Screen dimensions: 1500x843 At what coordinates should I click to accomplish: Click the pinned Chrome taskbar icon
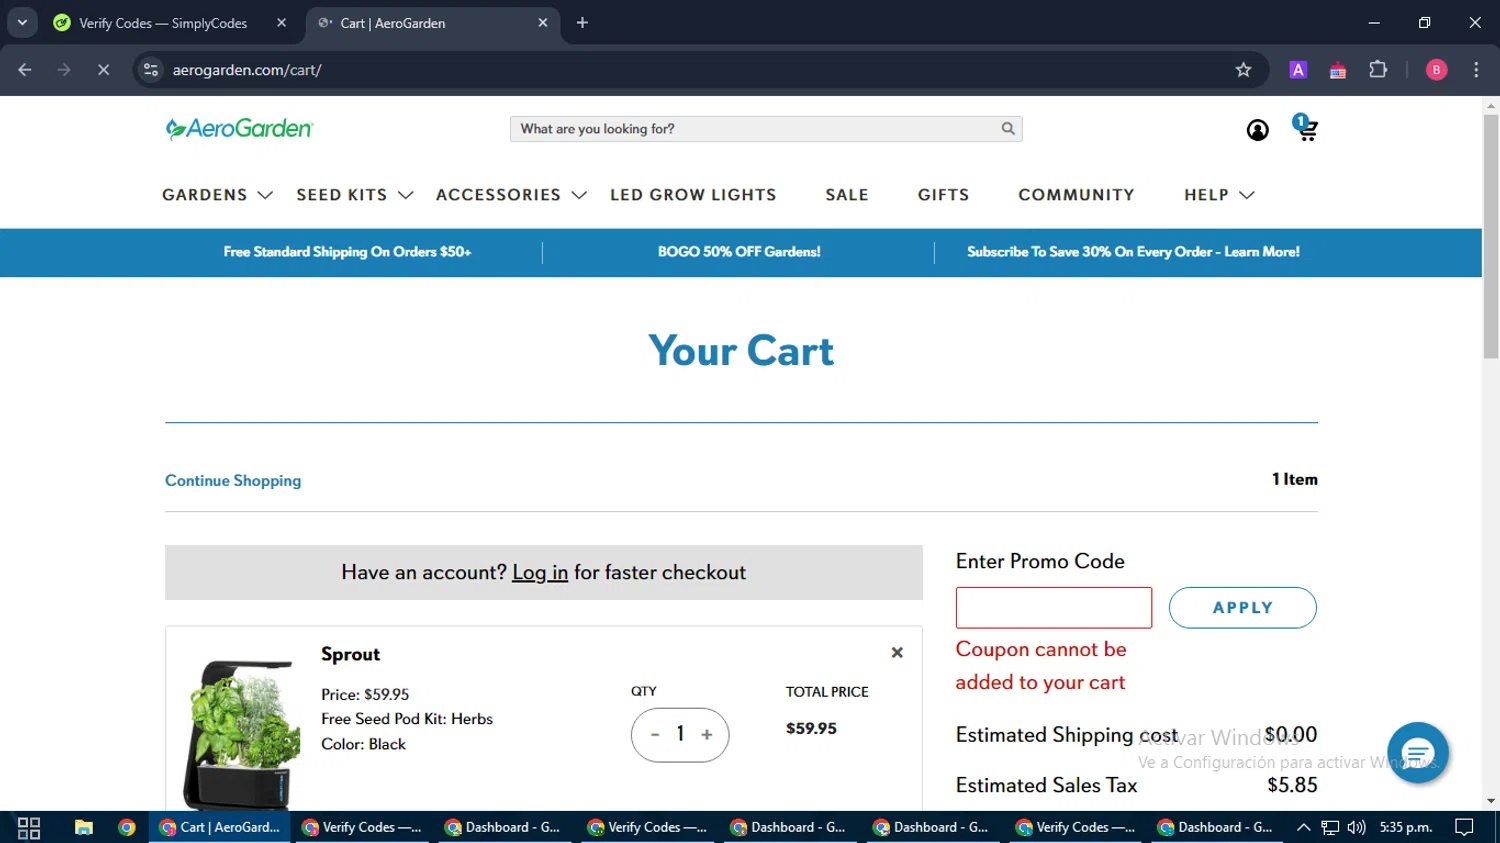(x=127, y=827)
